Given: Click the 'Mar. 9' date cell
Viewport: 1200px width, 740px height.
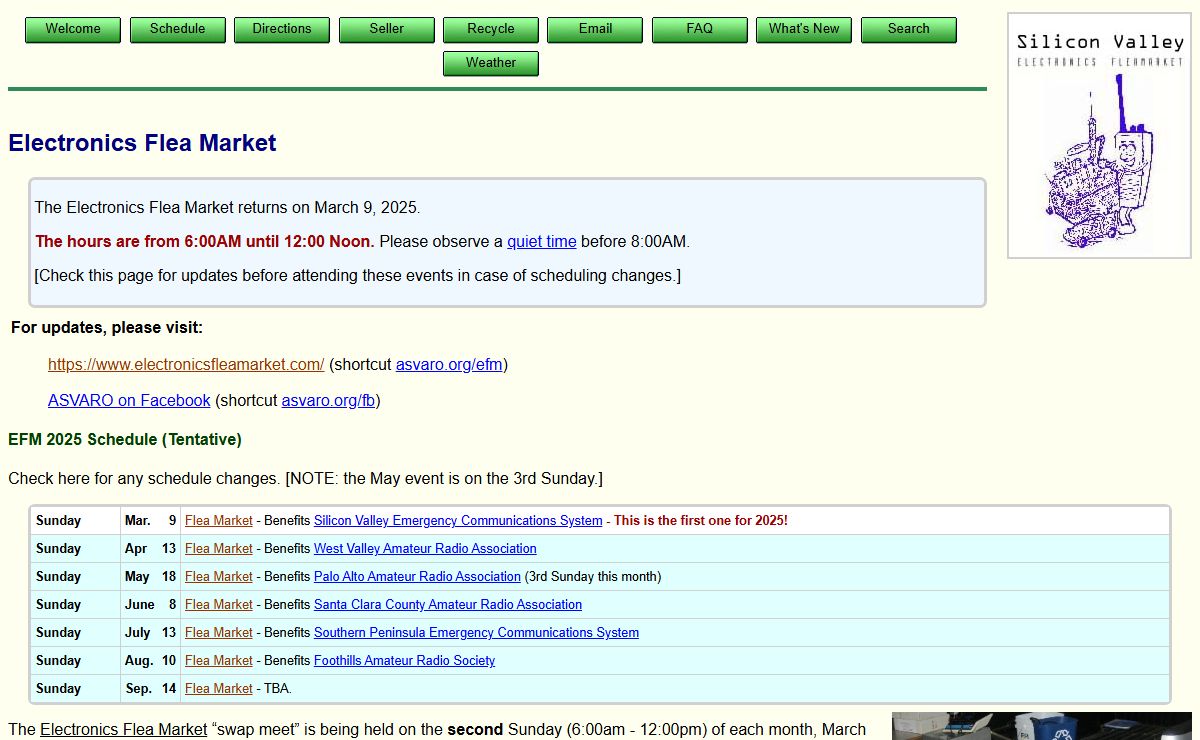Looking at the screenshot, I should 150,521.
